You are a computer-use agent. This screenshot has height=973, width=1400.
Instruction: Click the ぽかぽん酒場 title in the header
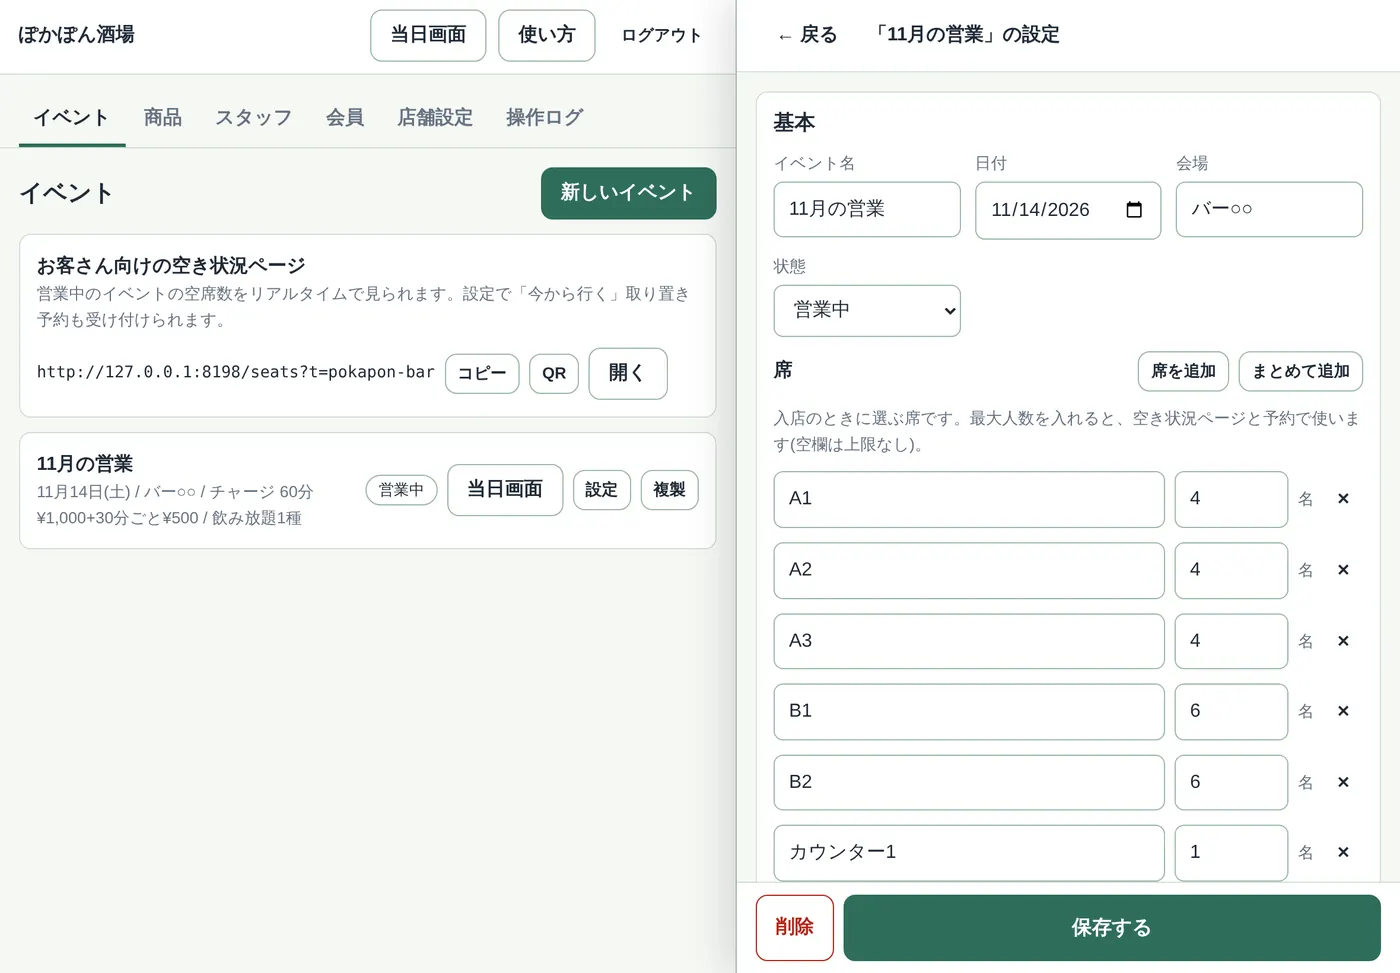point(76,35)
